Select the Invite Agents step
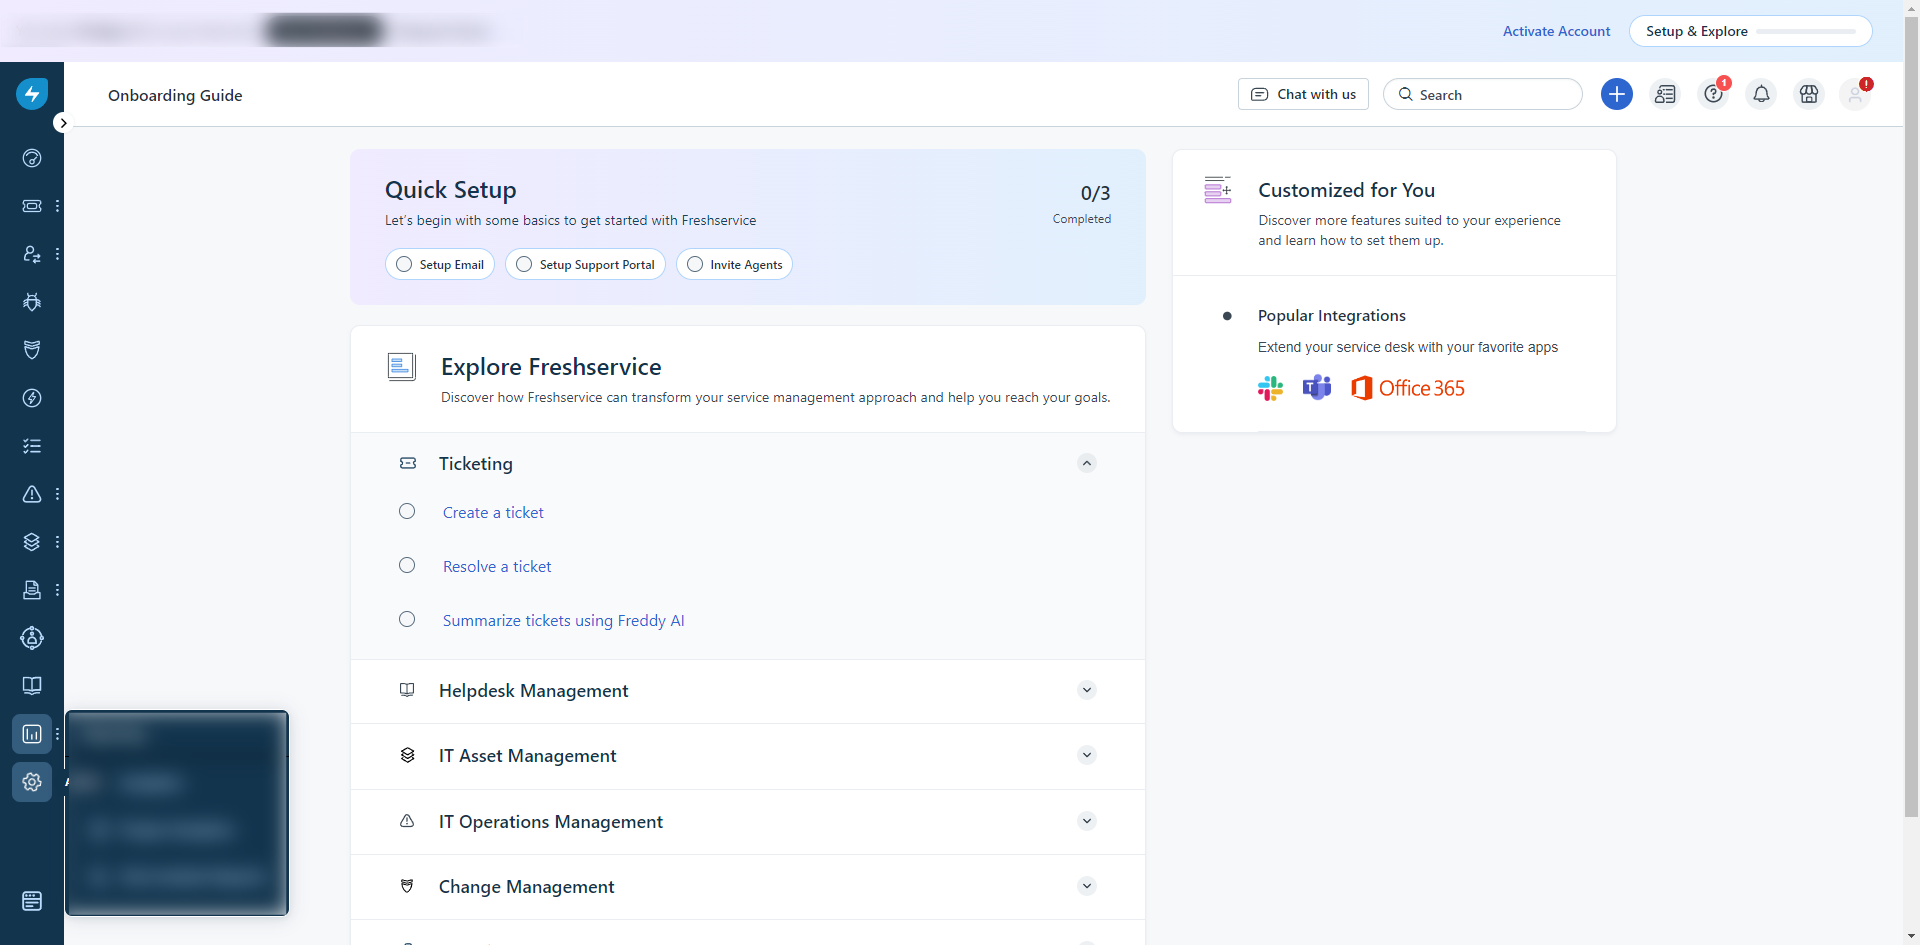 (734, 265)
